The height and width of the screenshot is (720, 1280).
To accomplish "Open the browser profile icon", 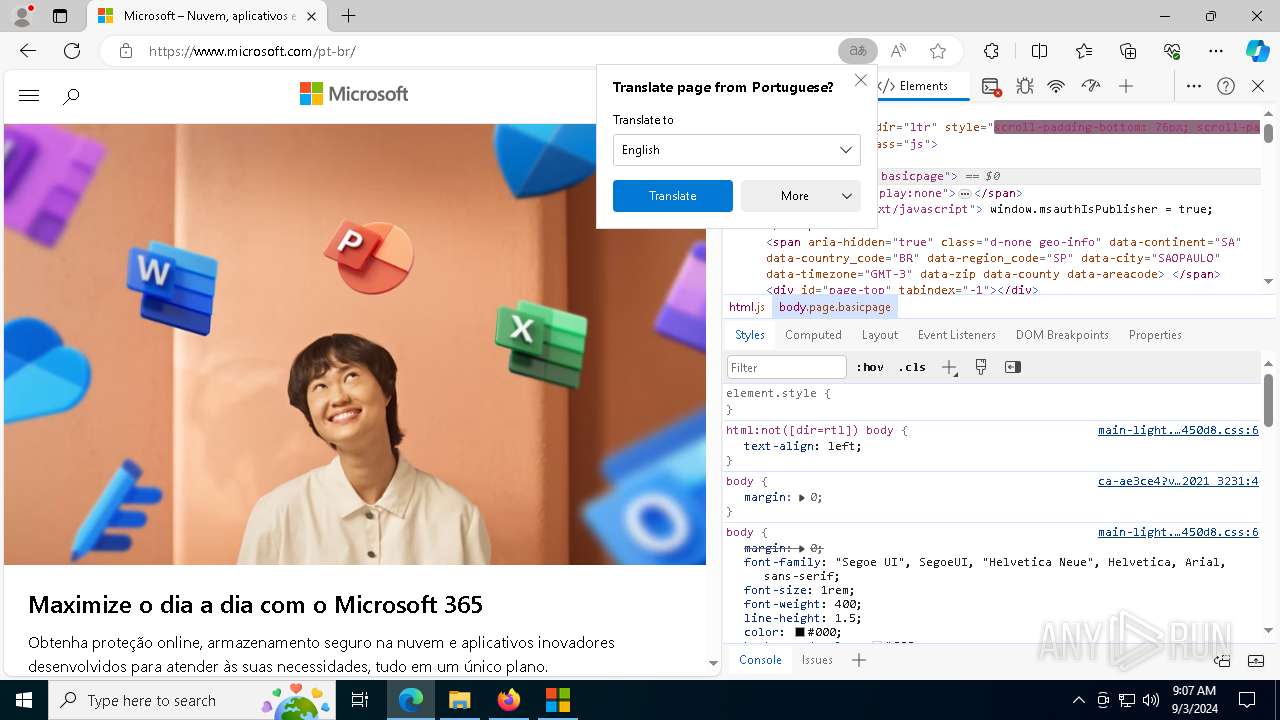I will pos(22,16).
